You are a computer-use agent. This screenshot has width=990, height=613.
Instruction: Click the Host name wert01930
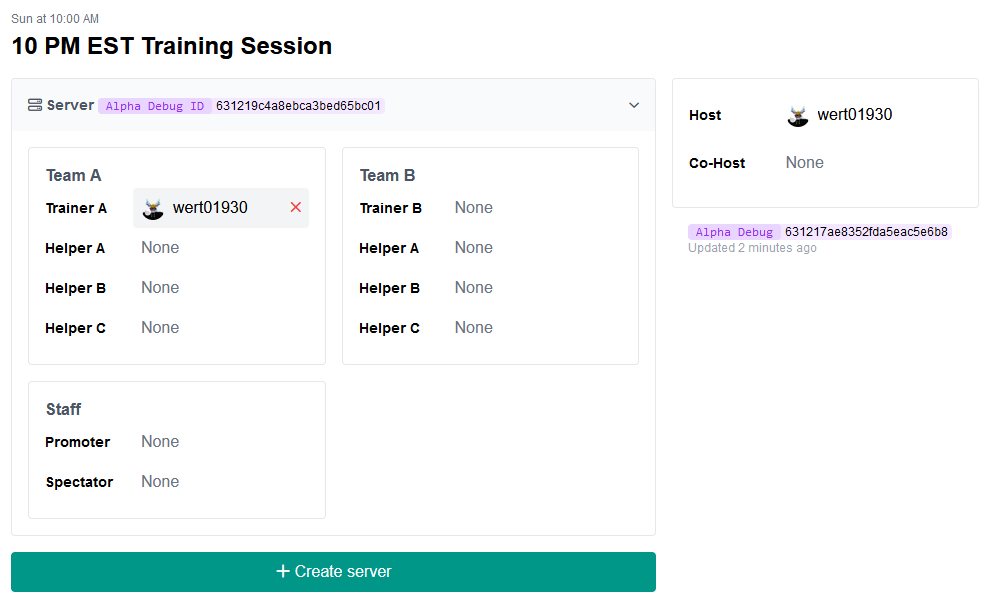(855, 115)
